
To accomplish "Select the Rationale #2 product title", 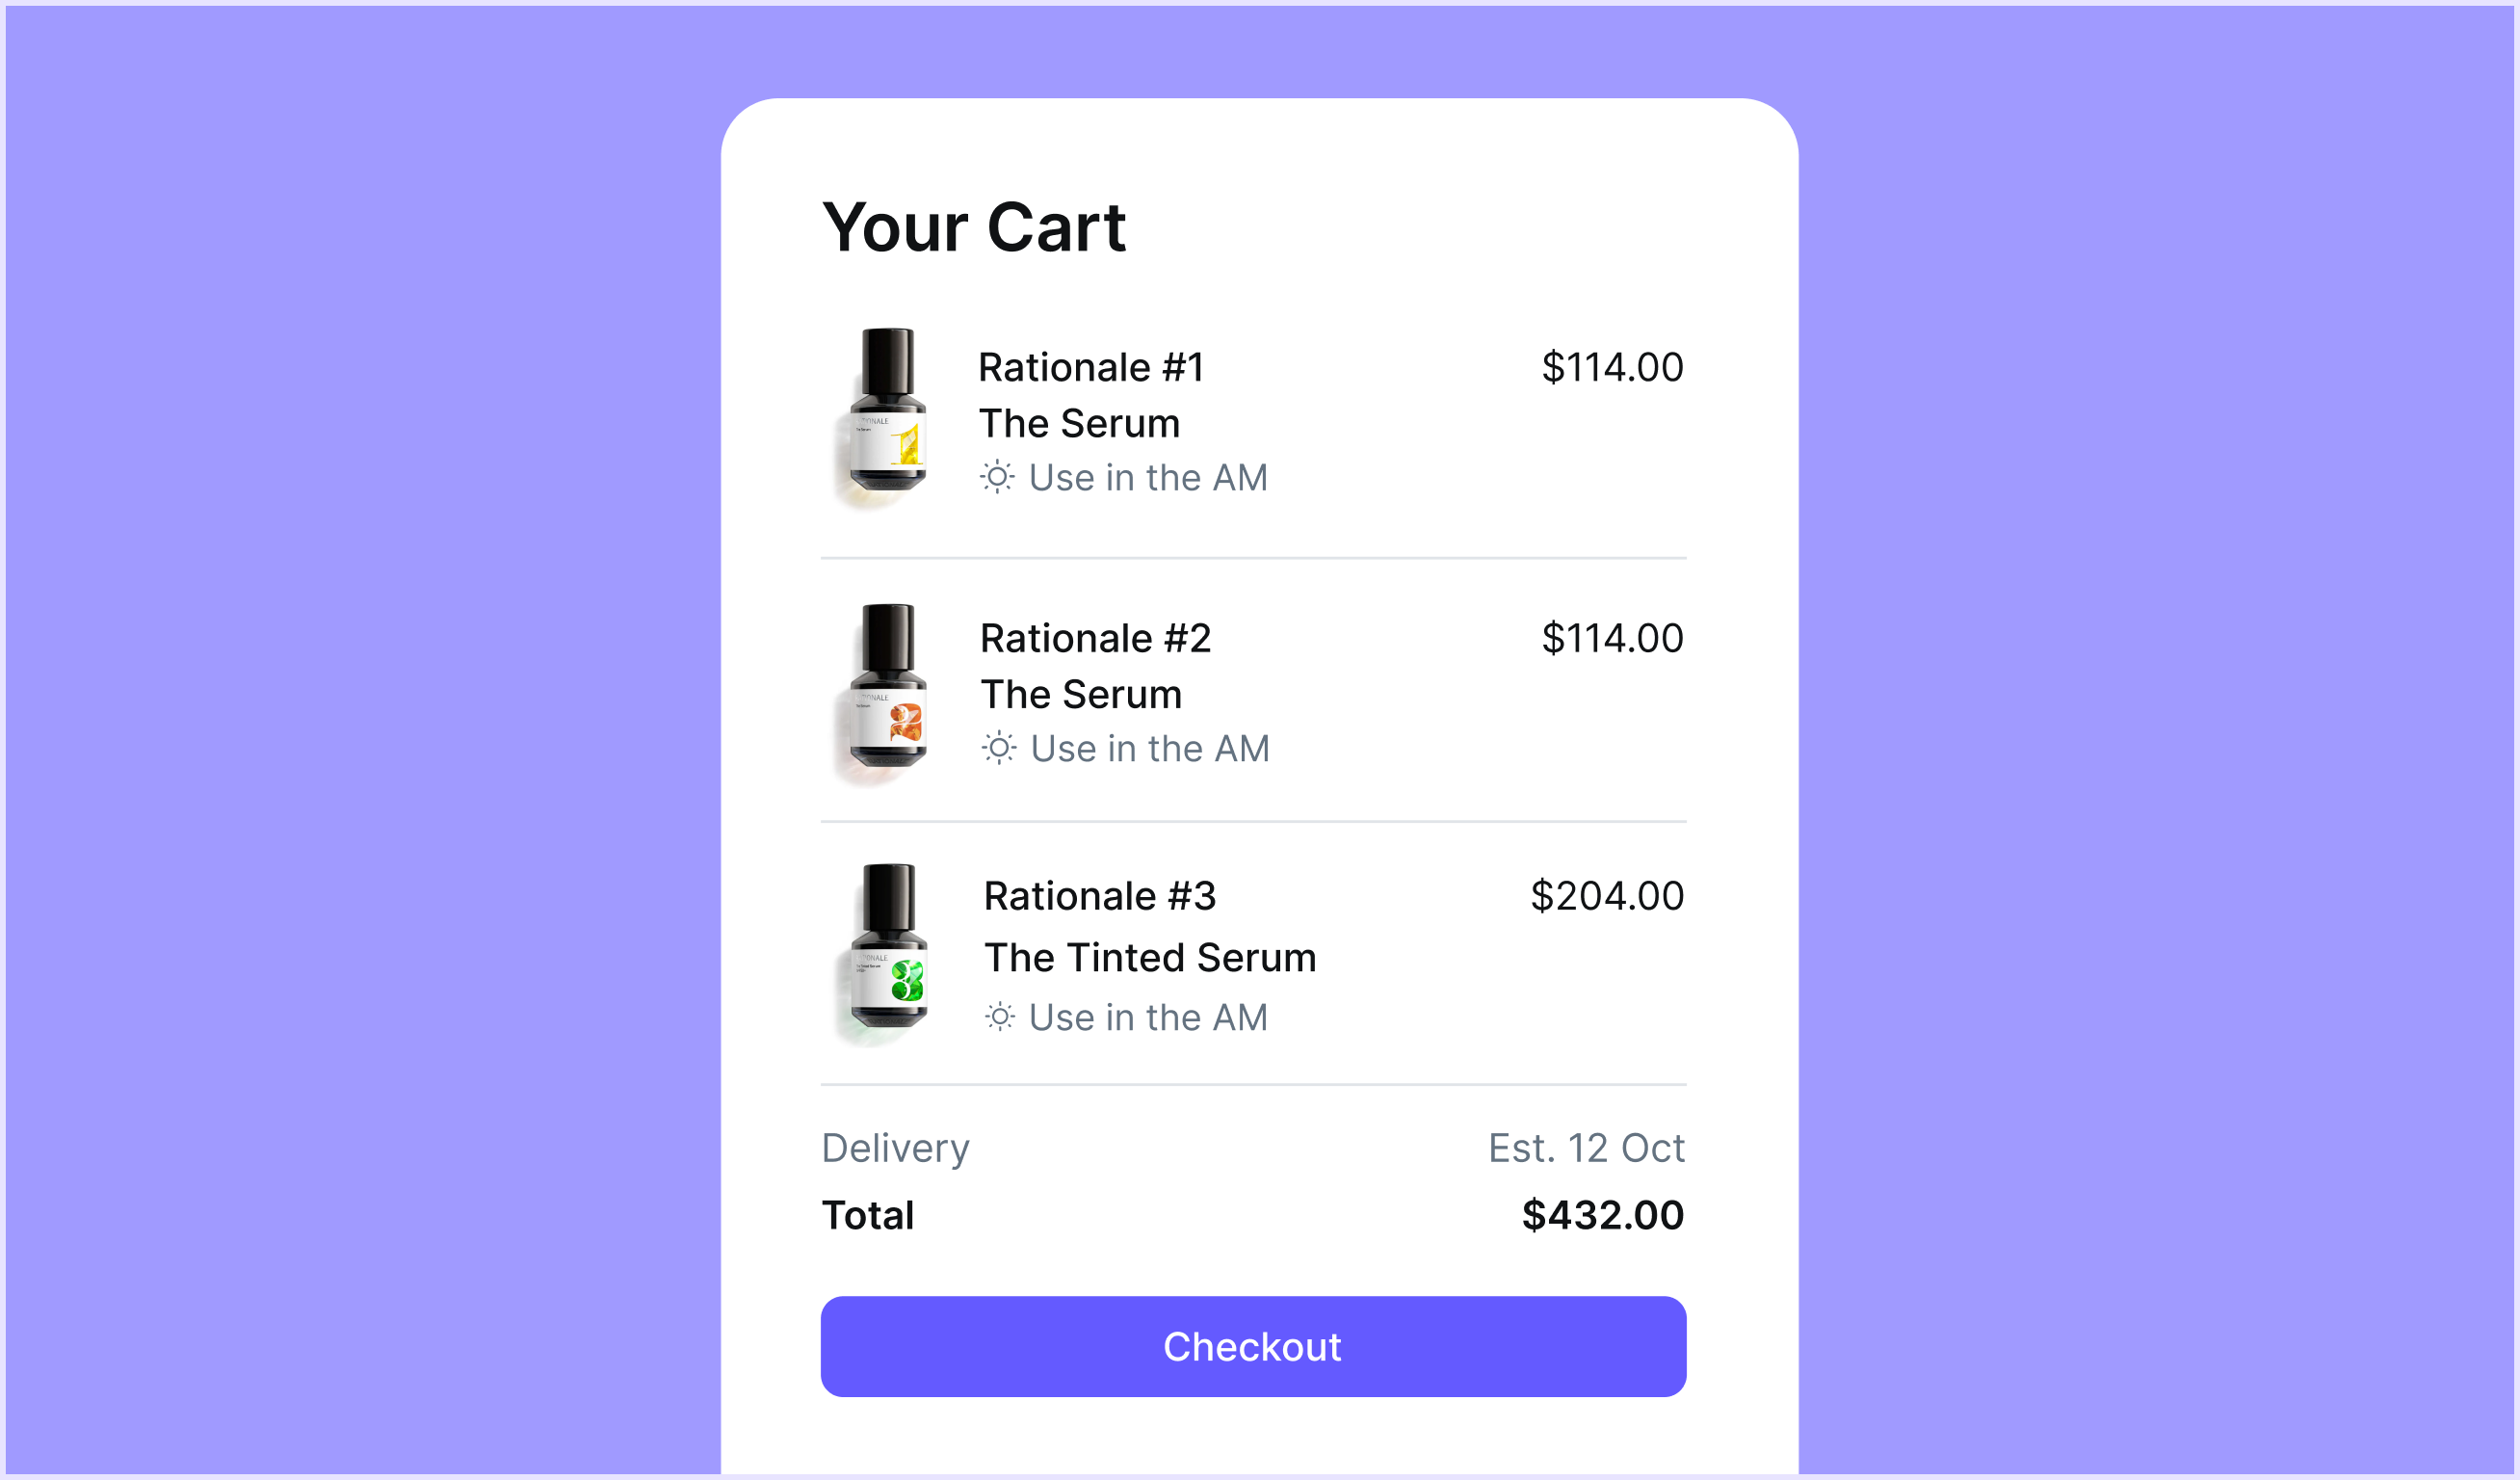I will click(x=1095, y=638).
